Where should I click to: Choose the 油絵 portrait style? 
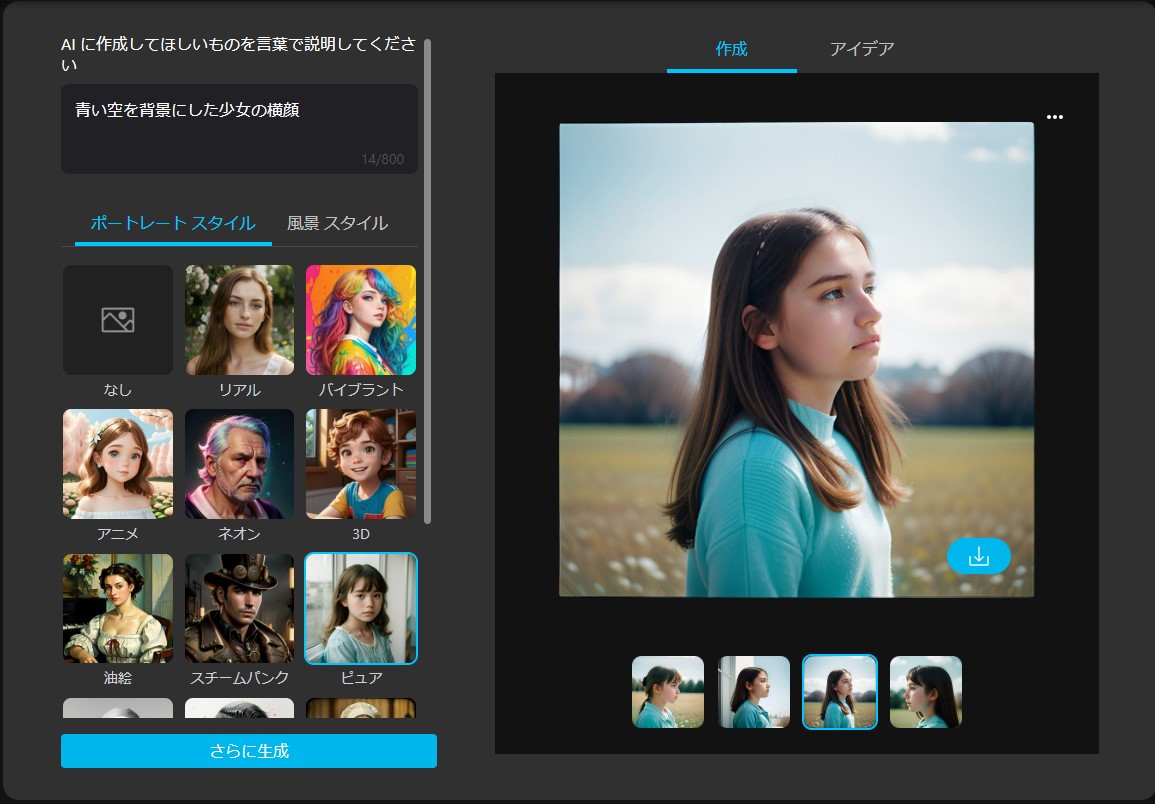pyautogui.click(x=118, y=609)
